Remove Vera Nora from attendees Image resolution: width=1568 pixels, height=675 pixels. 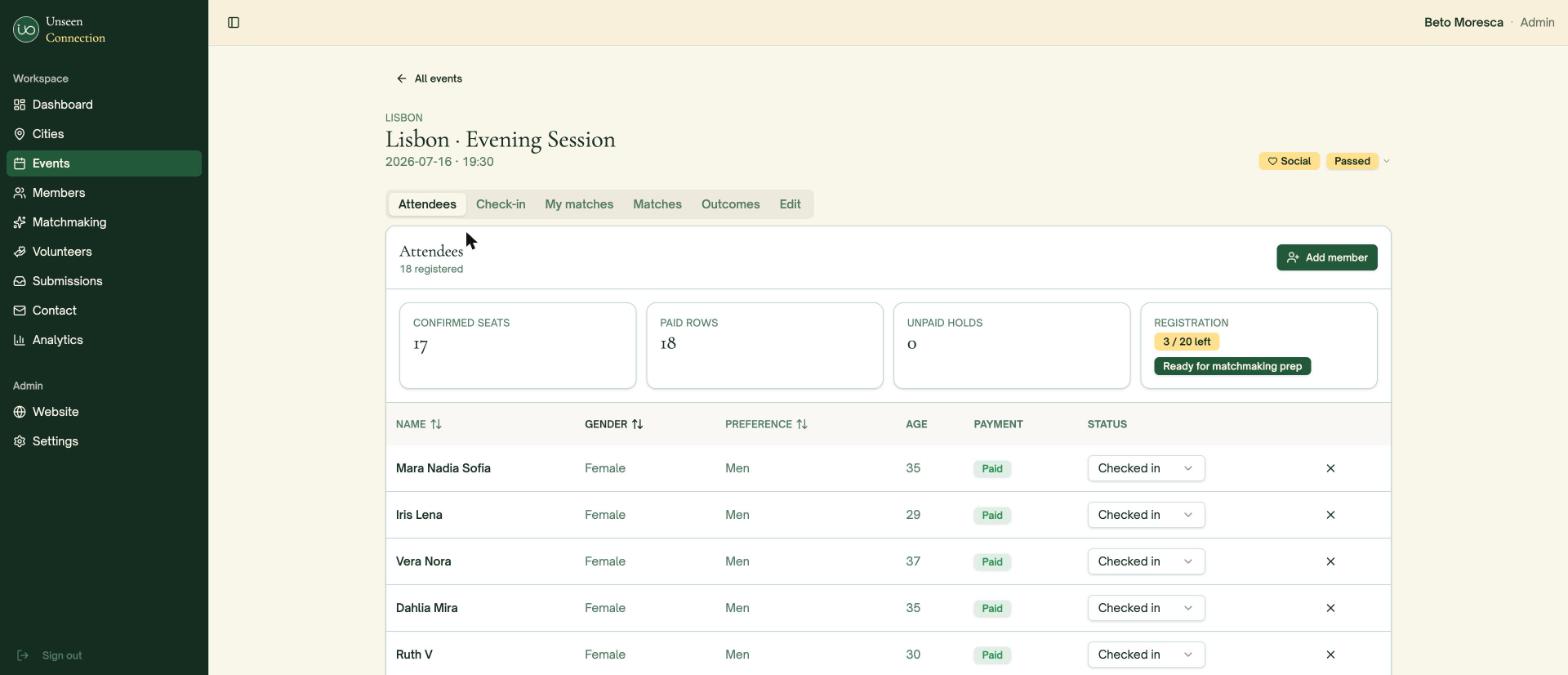(1330, 561)
